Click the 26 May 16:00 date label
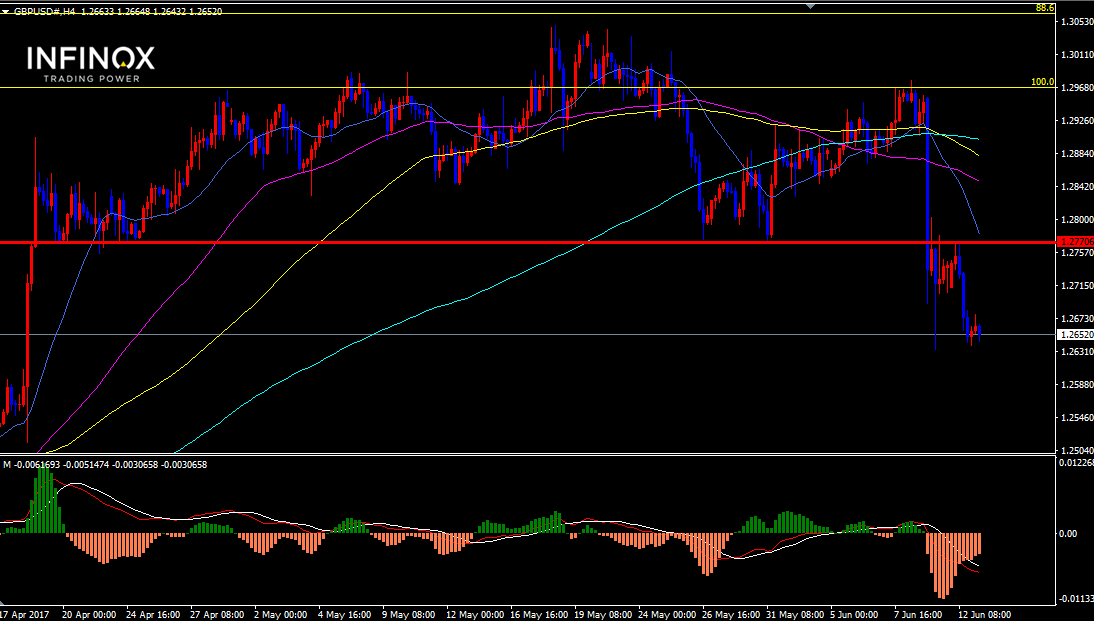This screenshot has width=1094, height=621. [730, 615]
